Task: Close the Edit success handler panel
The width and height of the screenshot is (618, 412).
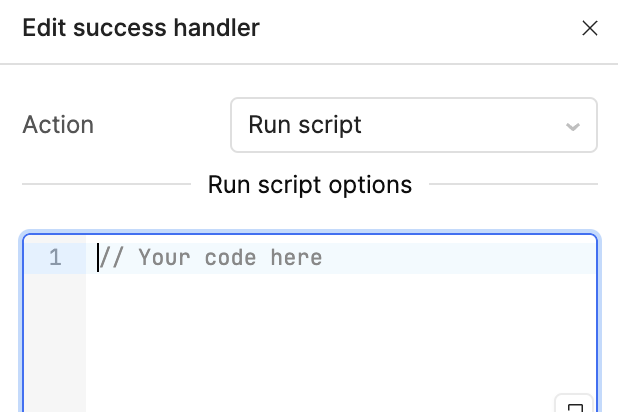Action: (x=590, y=28)
